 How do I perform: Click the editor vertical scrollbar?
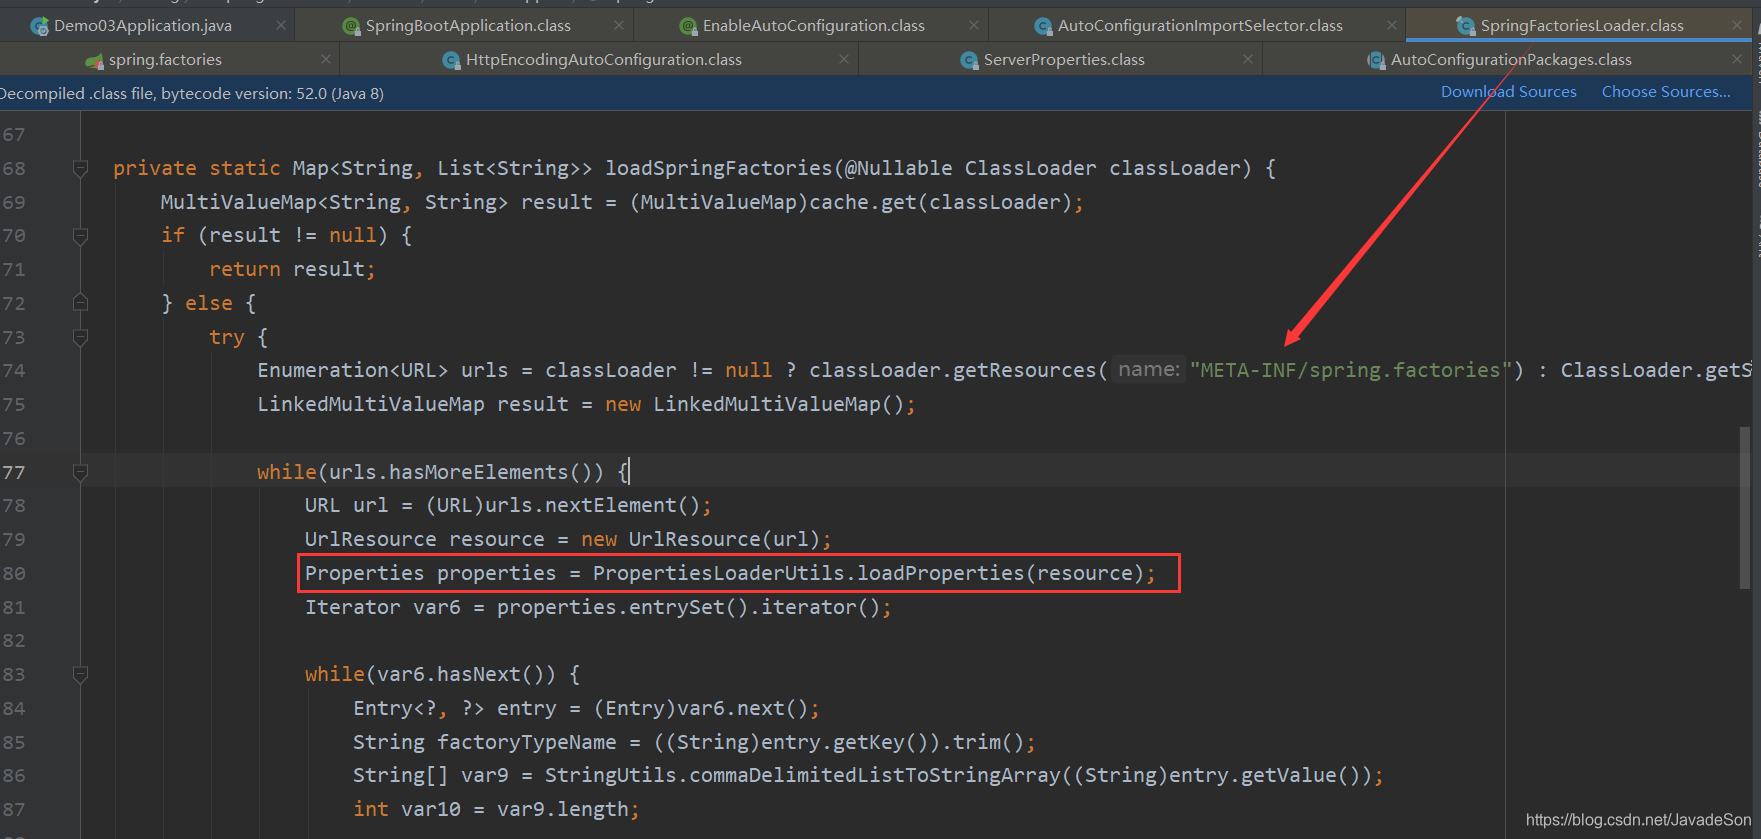click(1745, 508)
